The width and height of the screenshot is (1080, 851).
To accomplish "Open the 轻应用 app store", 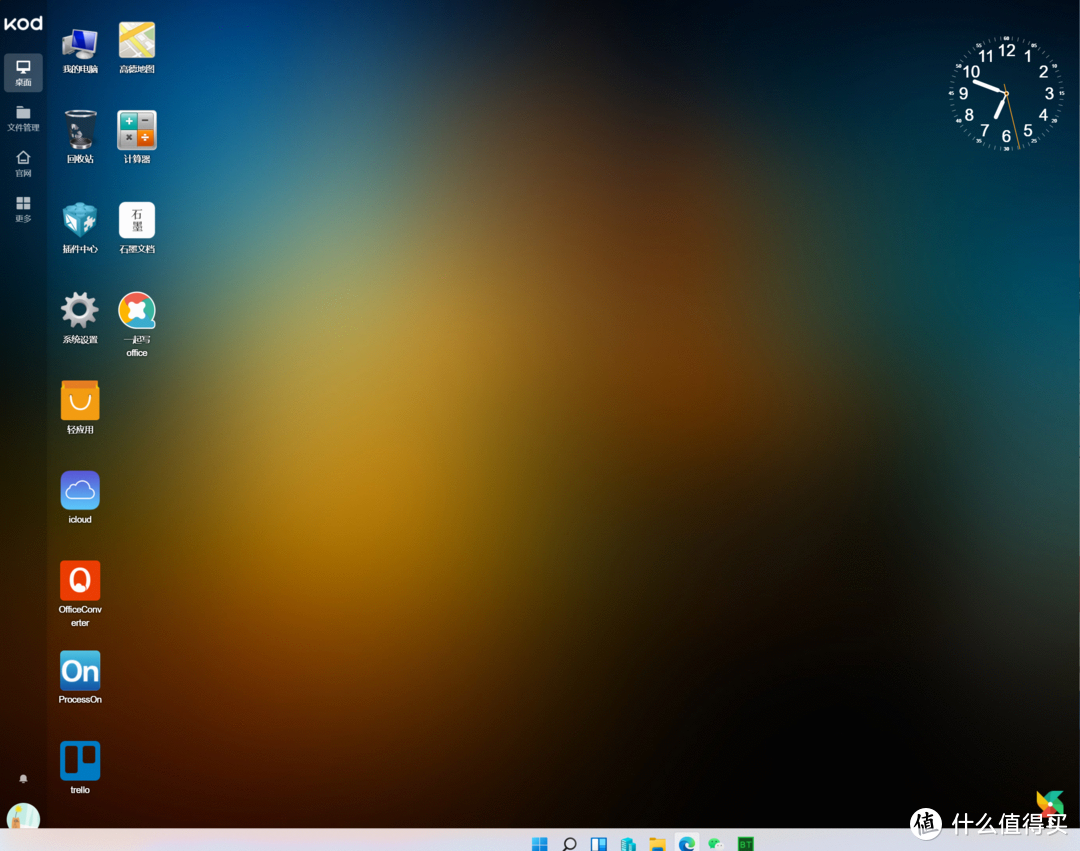I will [x=79, y=400].
